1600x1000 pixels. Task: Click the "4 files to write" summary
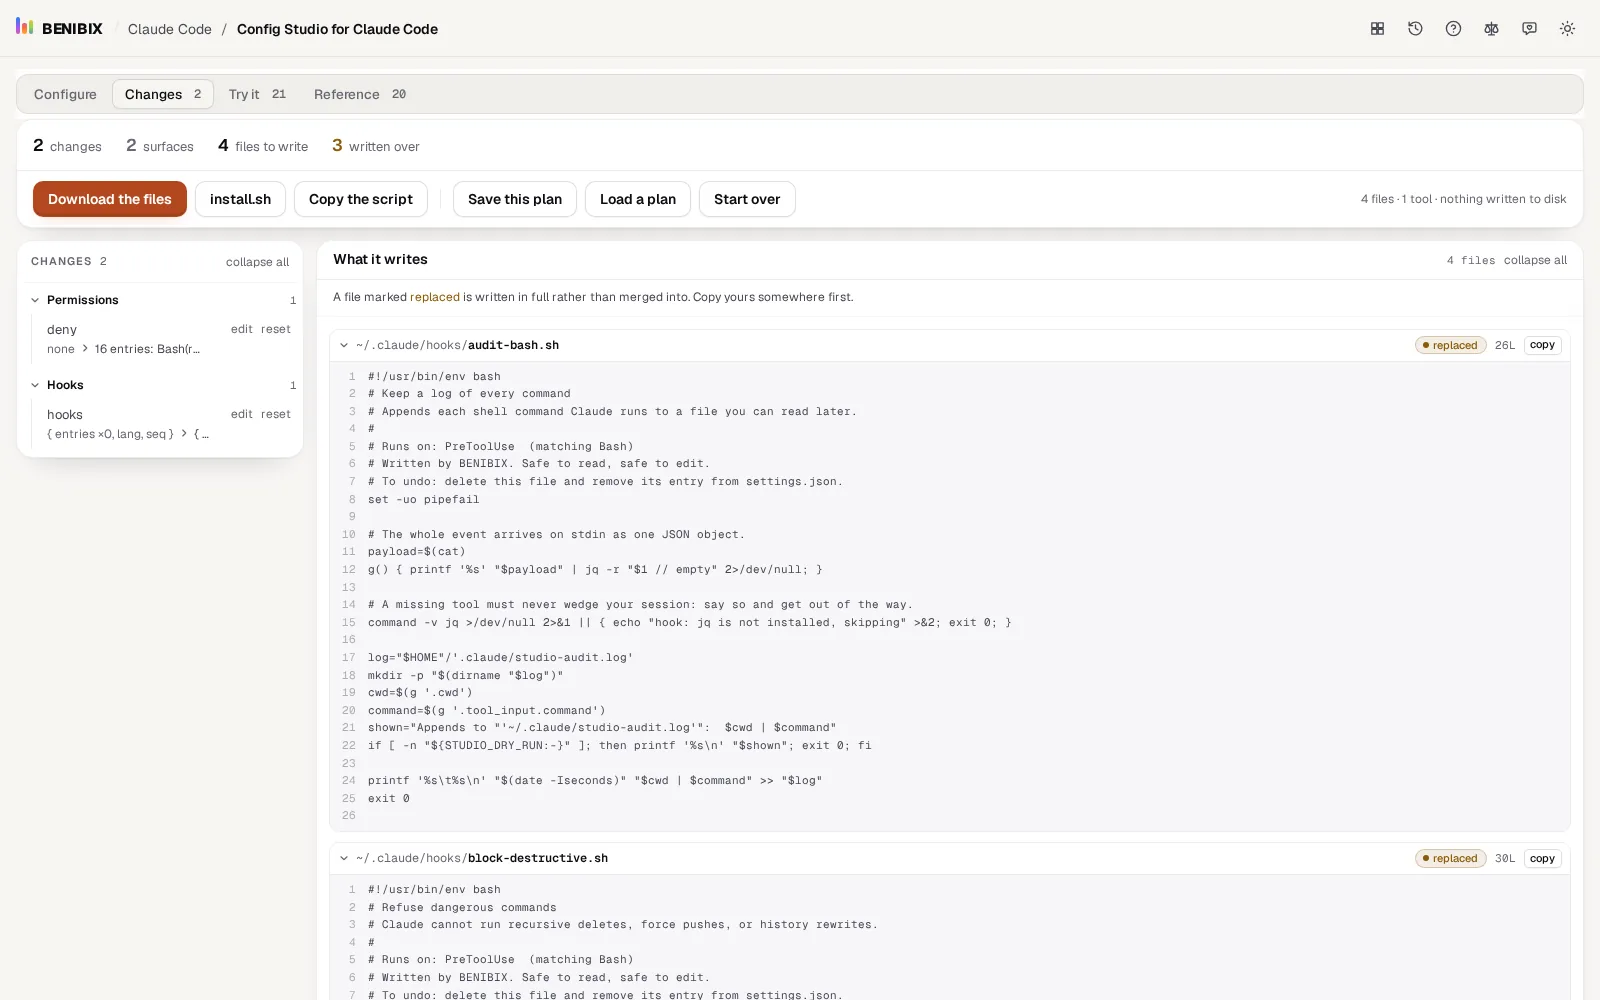click(x=263, y=146)
